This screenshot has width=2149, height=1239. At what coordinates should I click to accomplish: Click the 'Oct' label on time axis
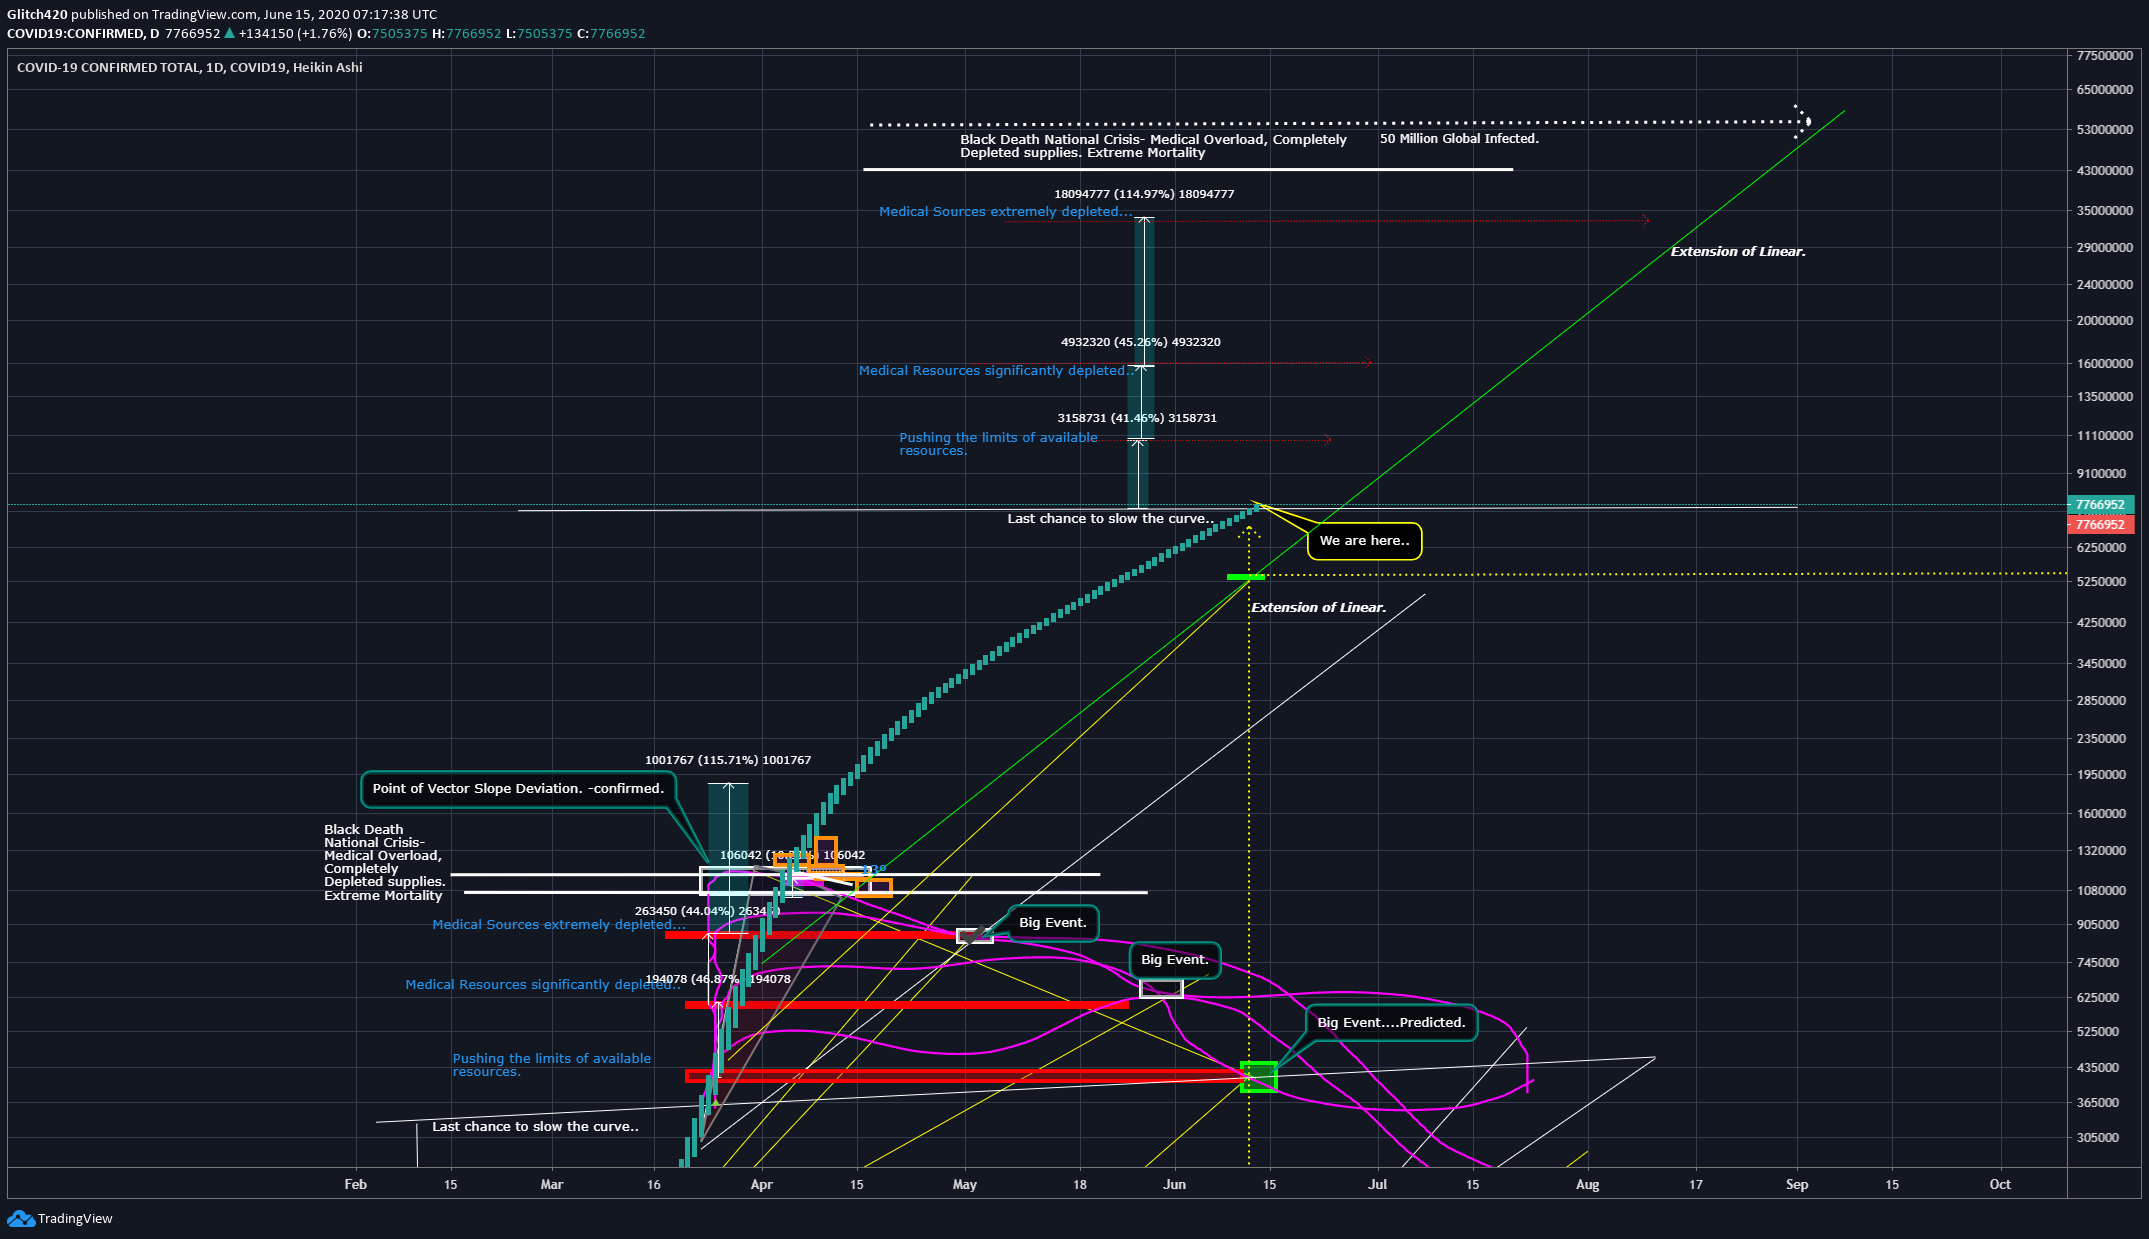point(2000,1184)
